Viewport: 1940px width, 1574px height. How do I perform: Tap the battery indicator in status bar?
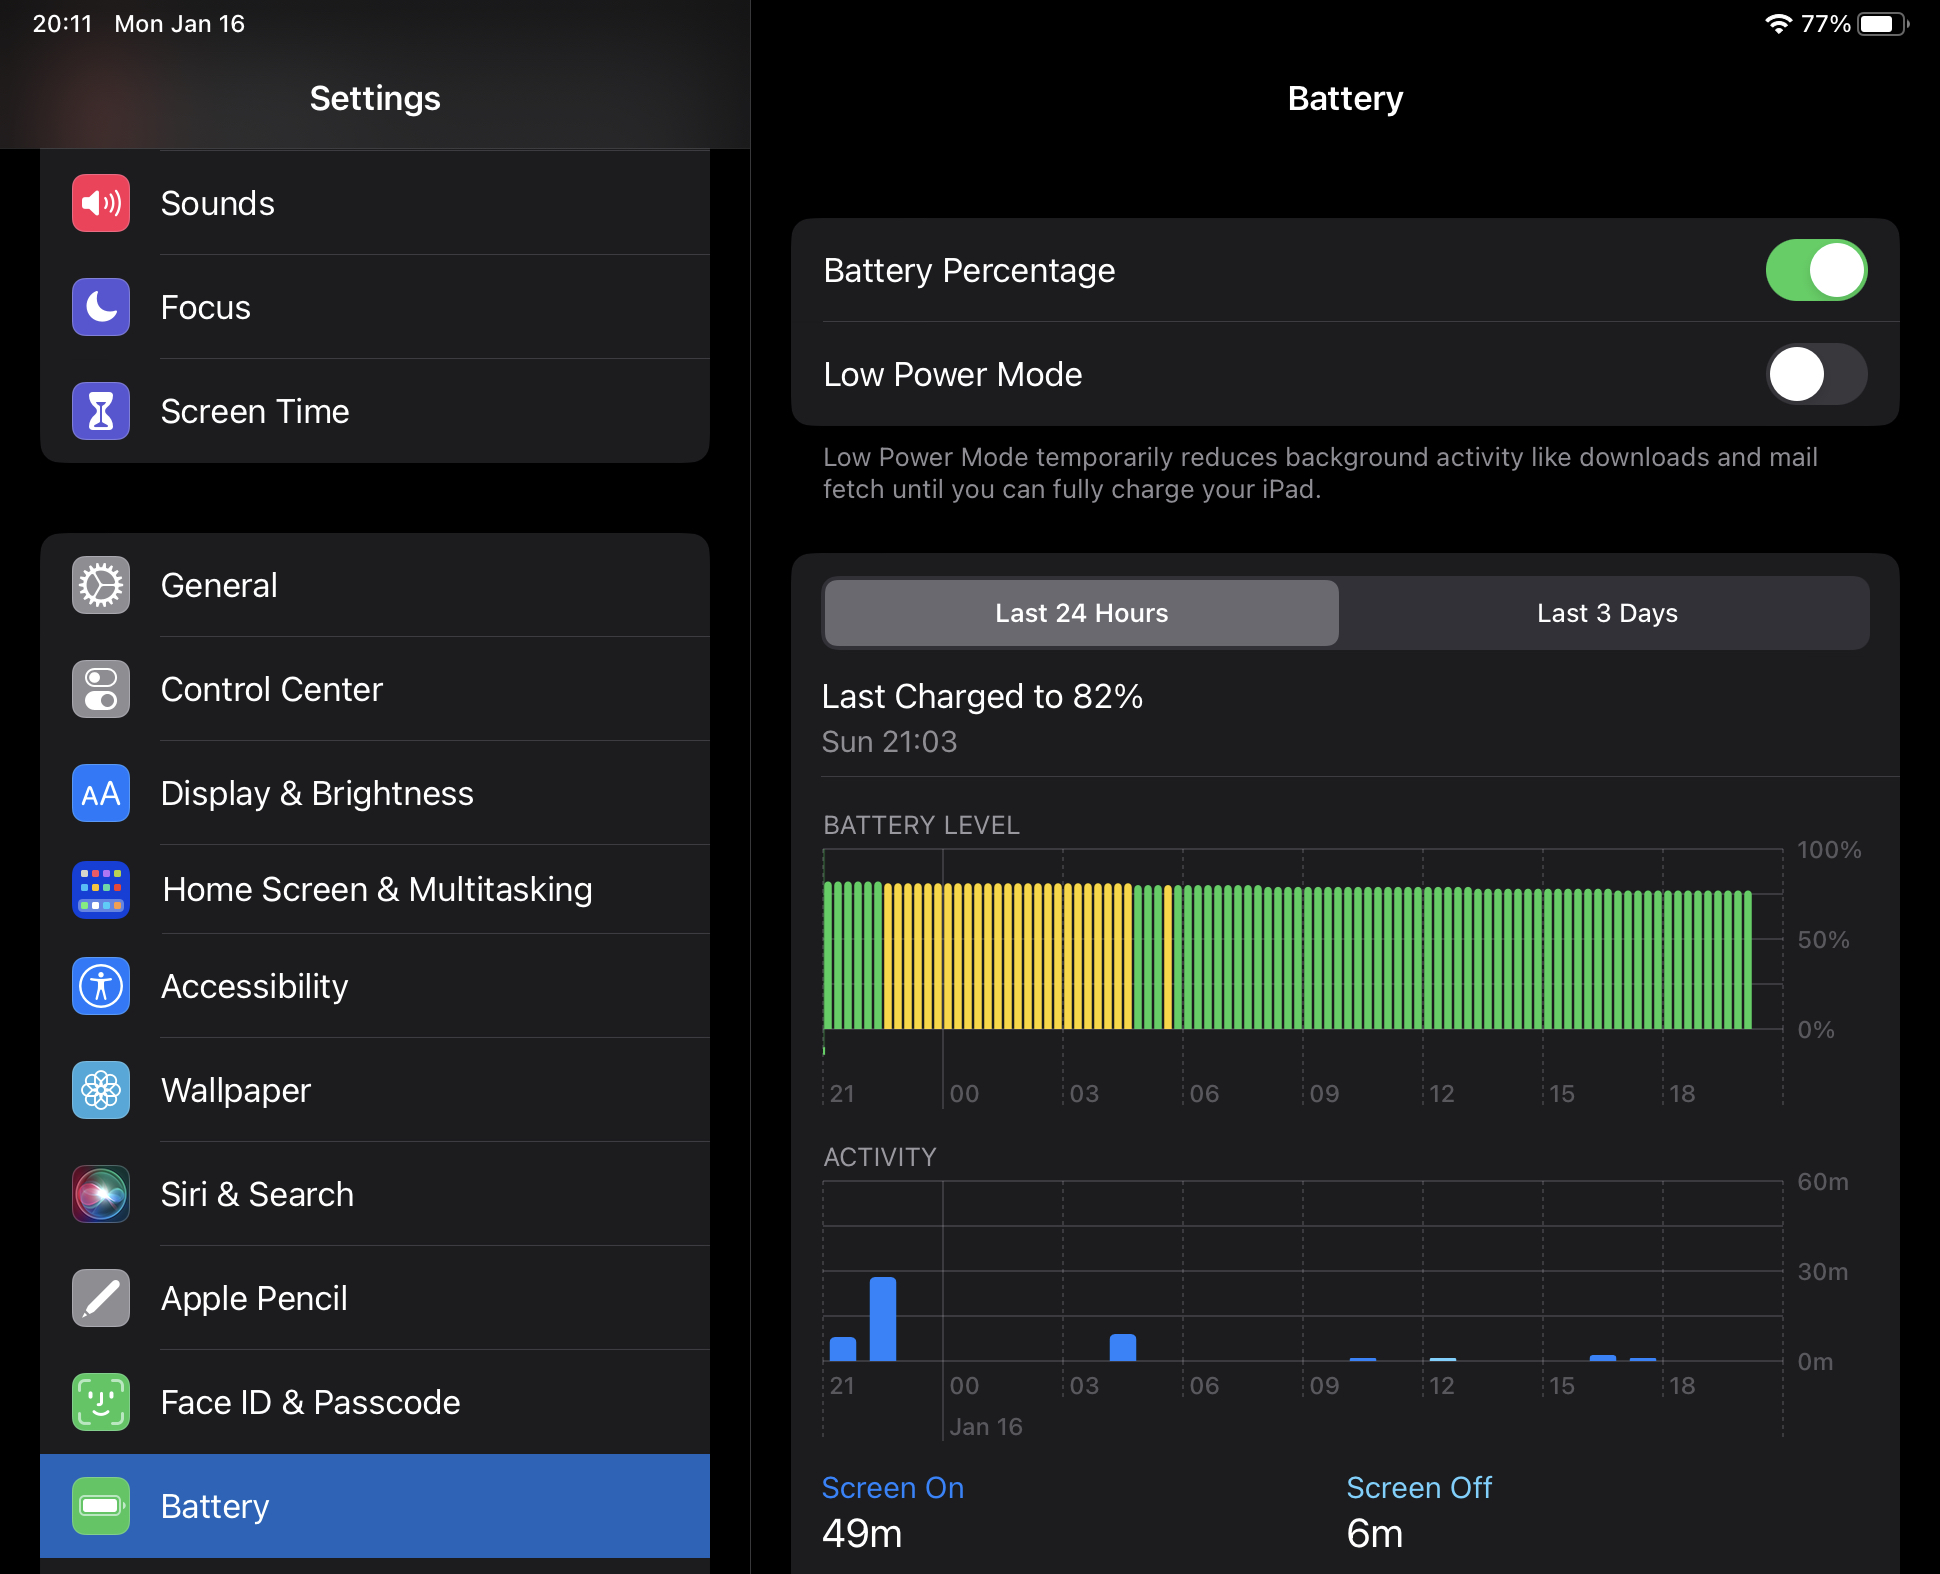coord(1881,24)
